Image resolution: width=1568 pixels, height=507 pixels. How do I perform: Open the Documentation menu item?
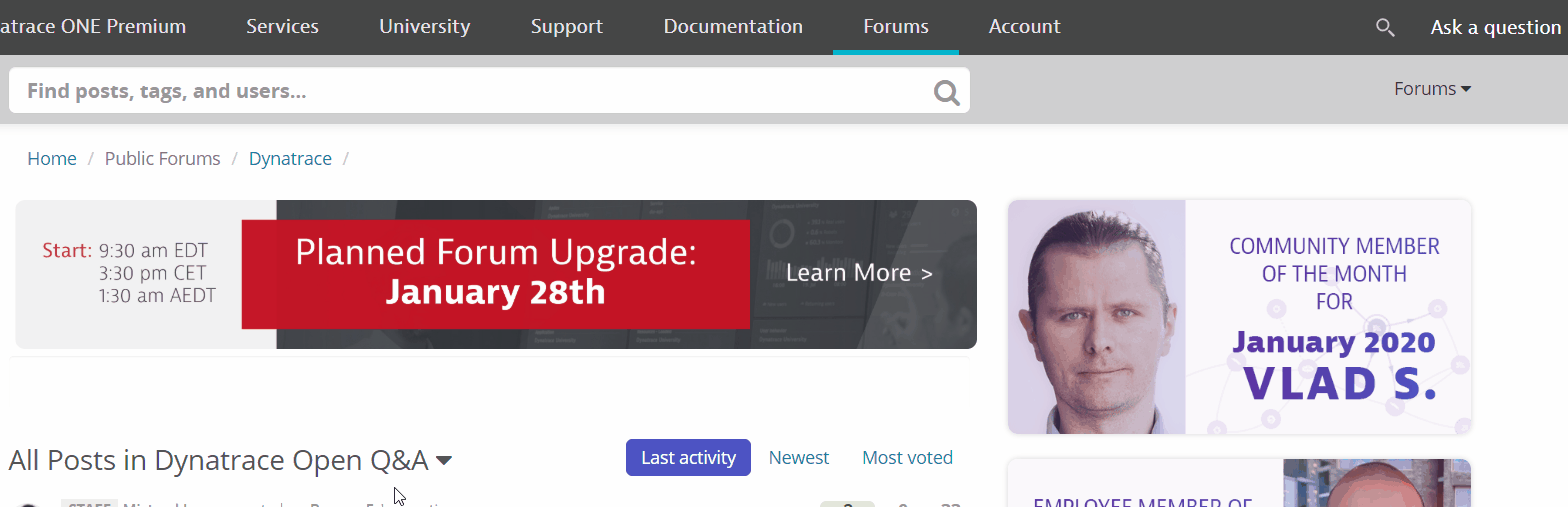click(x=733, y=27)
